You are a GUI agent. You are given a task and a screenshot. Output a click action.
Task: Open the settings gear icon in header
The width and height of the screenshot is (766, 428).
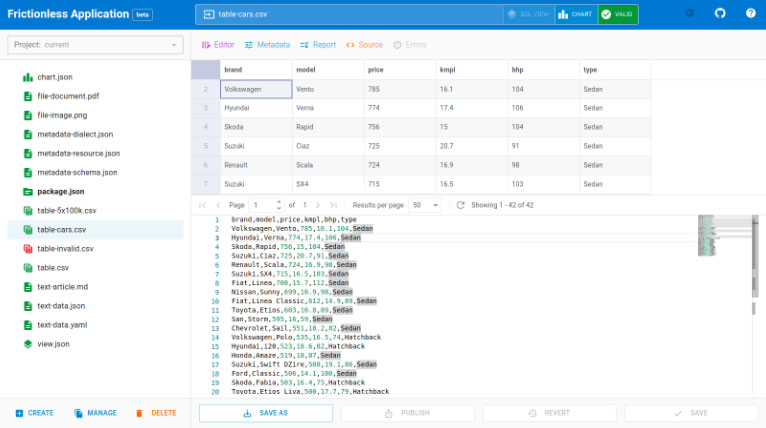(x=689, y=14)
